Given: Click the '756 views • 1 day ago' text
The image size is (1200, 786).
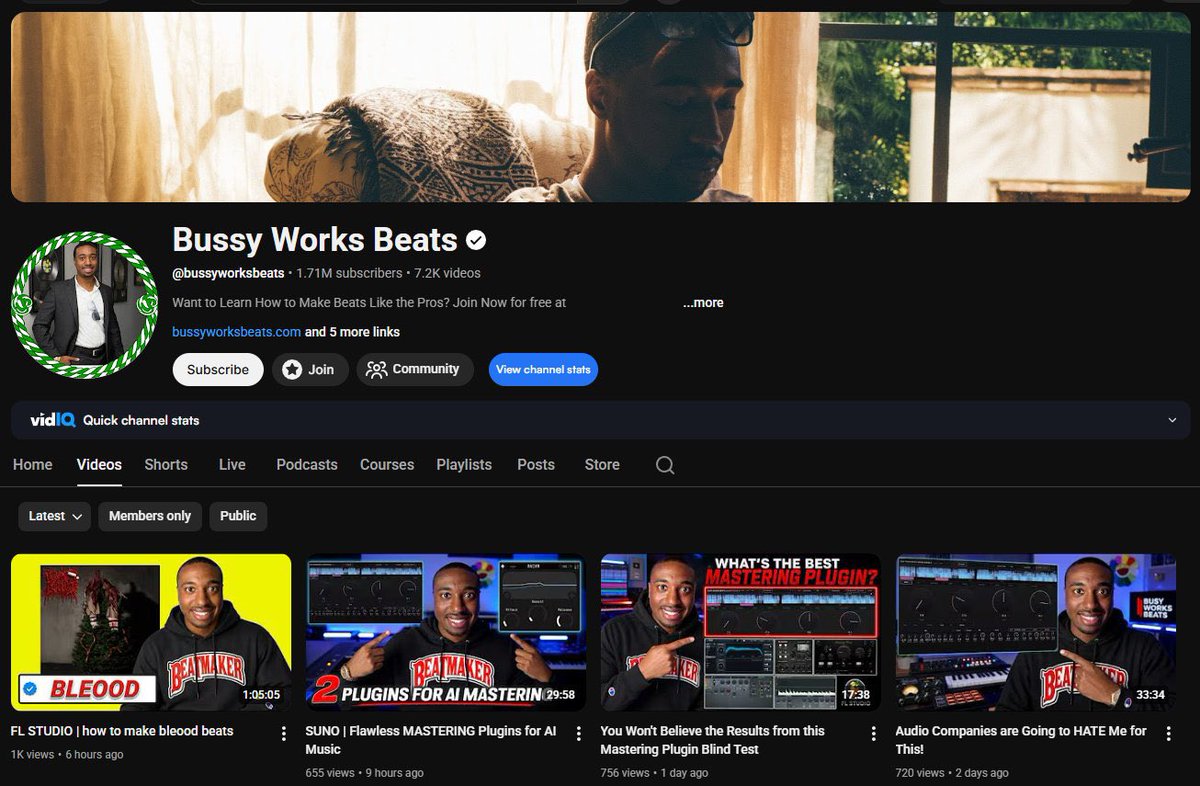Looking at the screenshot, I should pos(655,773).
